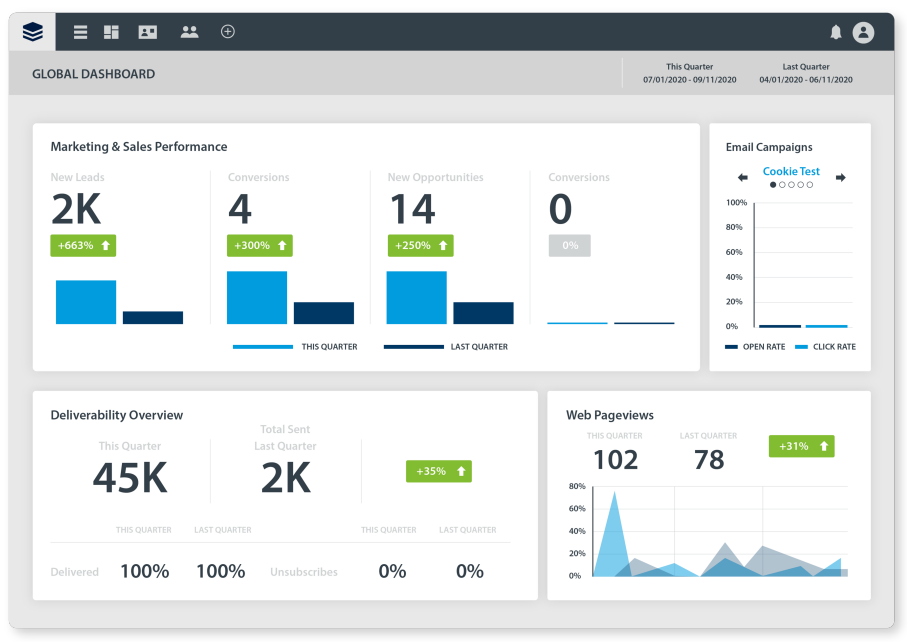Go to previous email campaign arrow
The height and width of the screenshot is (642, 907).
743,178
